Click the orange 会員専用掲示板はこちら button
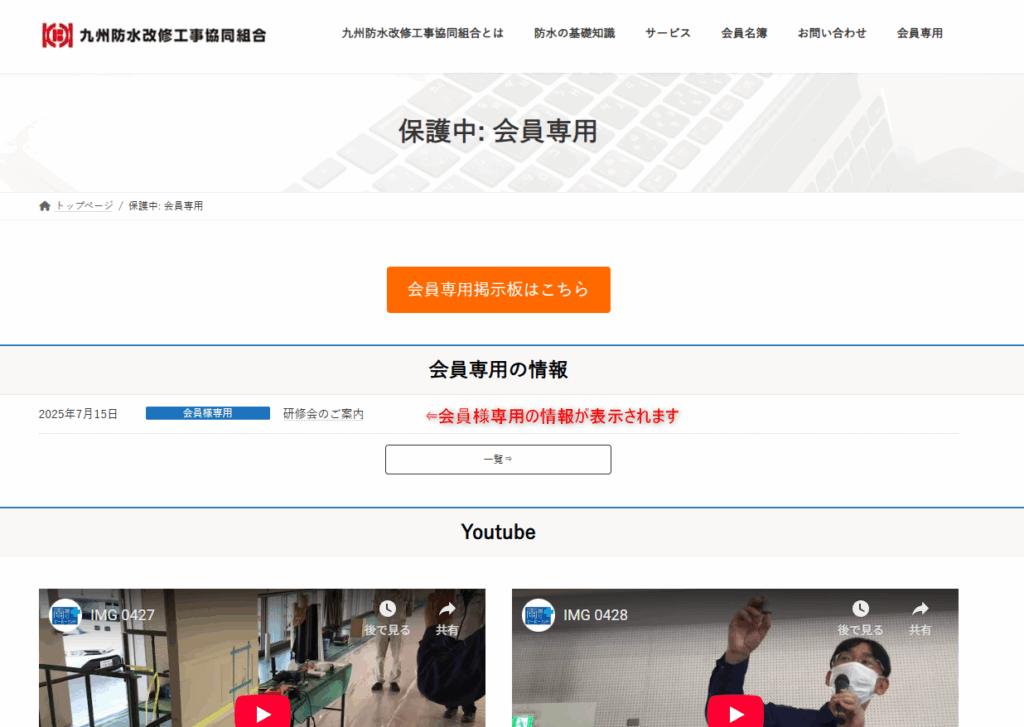Screen dimensions: 1024x727 (x=498, y=290)
